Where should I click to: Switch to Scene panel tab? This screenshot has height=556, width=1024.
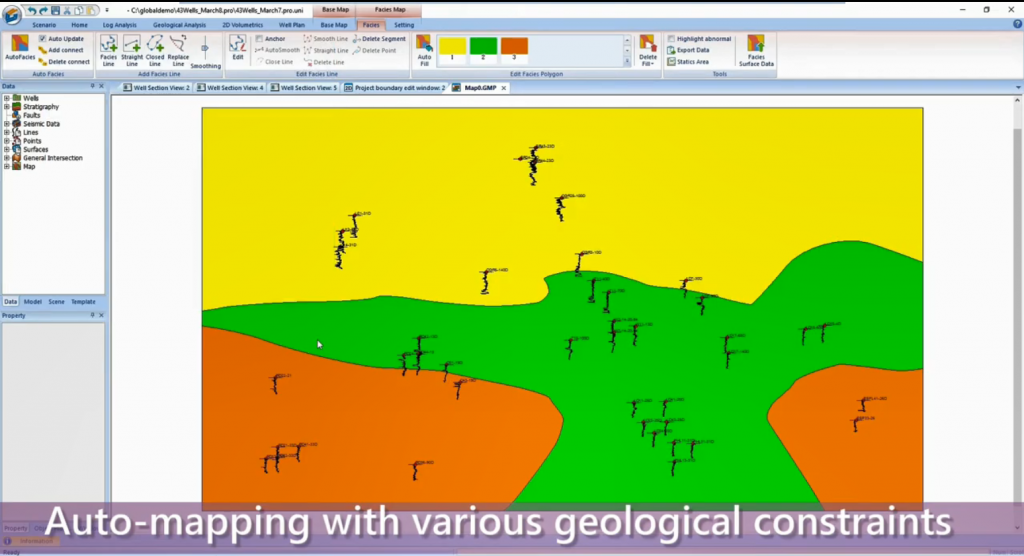(x=56, y=302)
